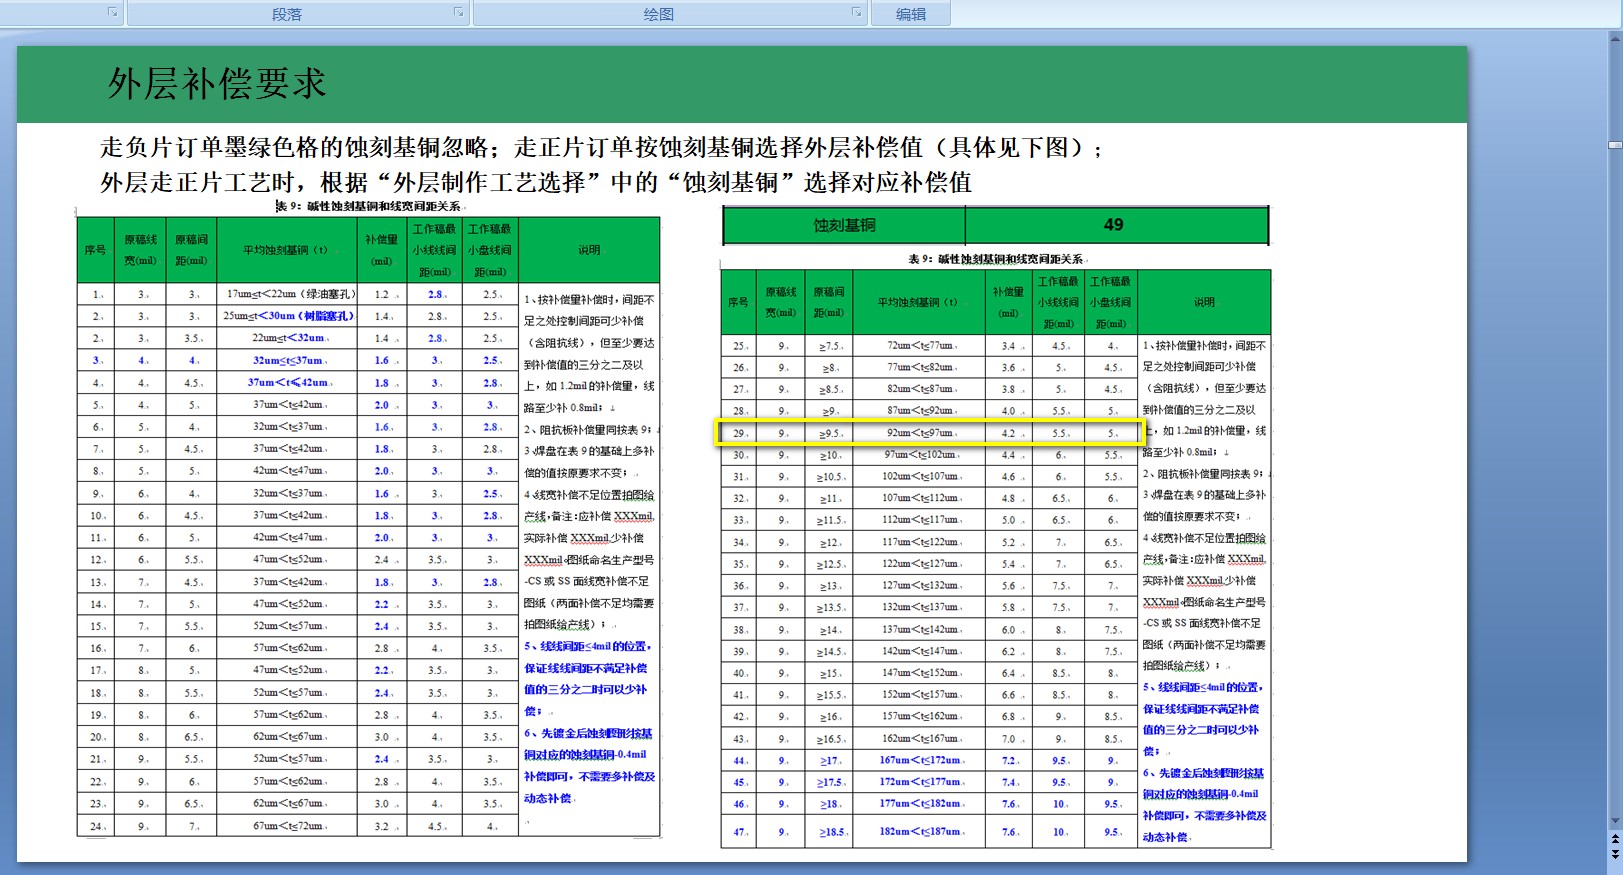The image size is (1623, 875).
Task: Open the dialog launcher left of 段落 group
Action: point(112,13)
